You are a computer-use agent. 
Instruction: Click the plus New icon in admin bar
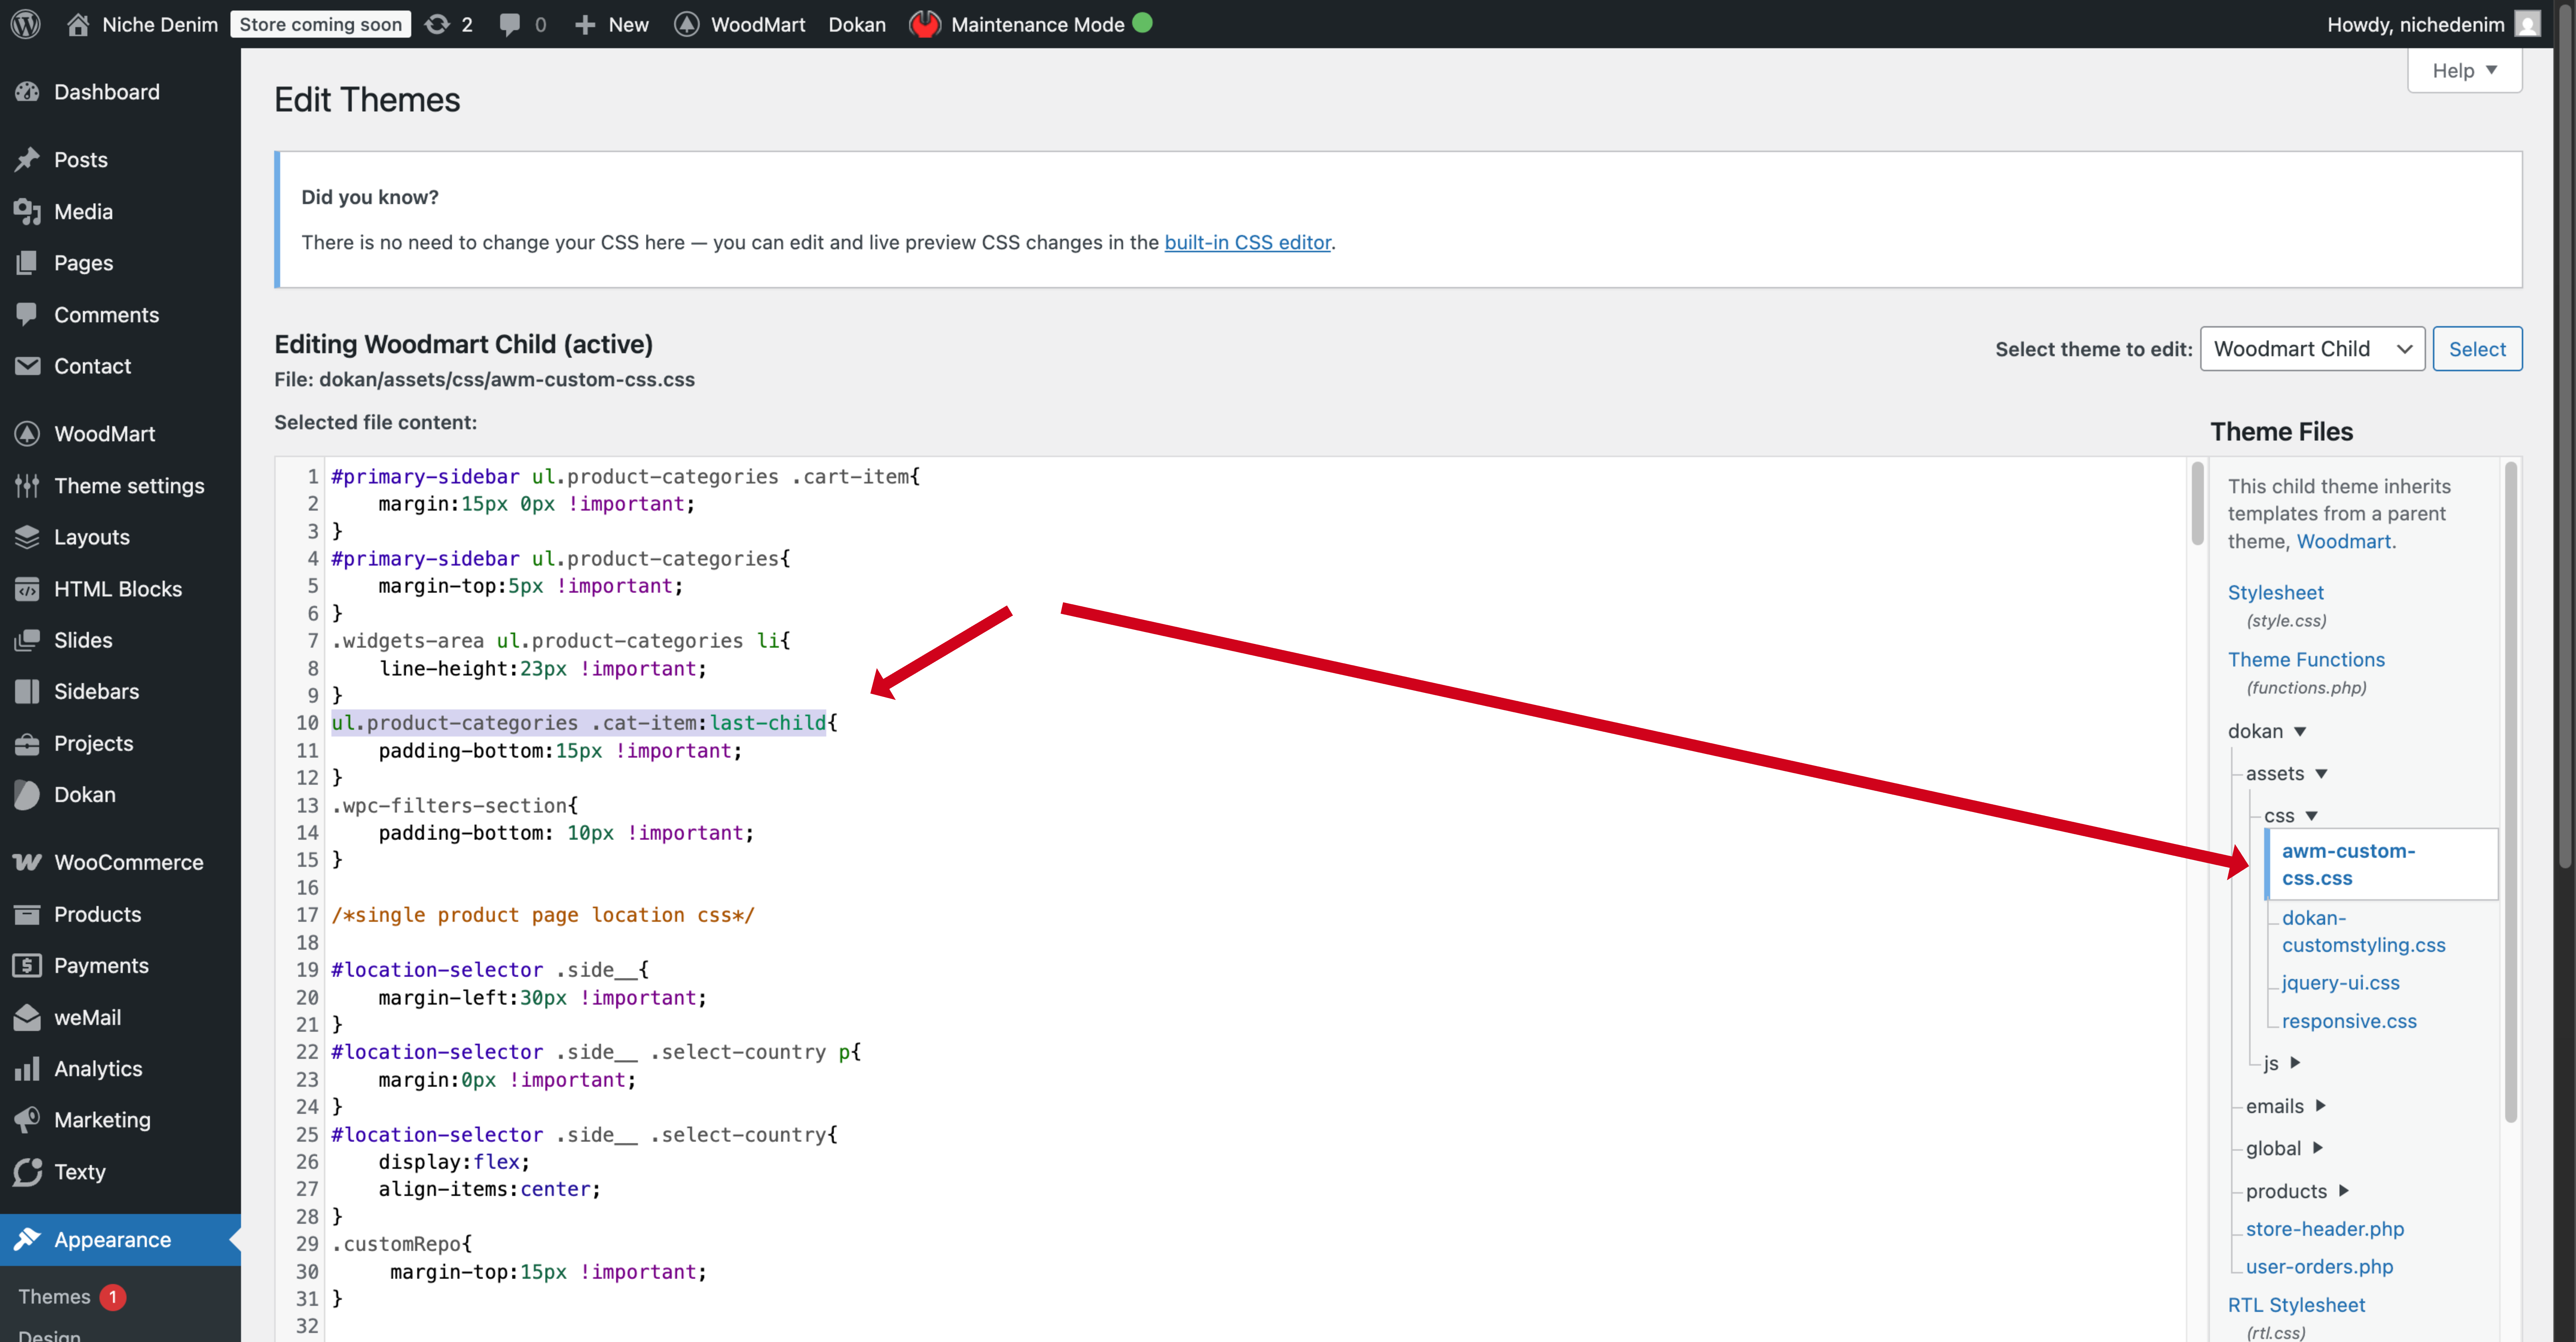coord(585,24)
